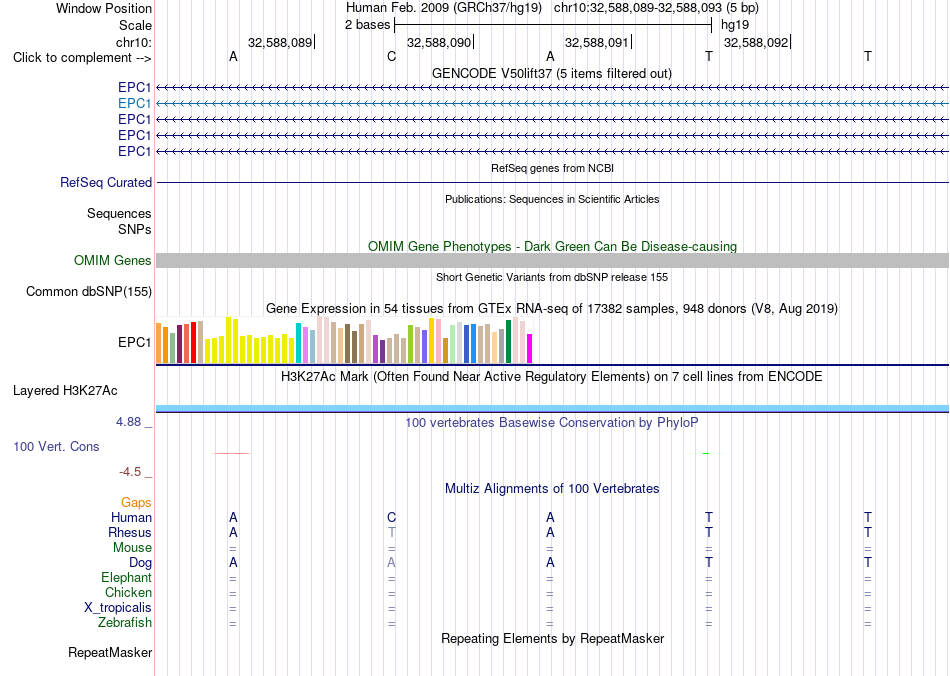Open 'Repeating Elements by RepeatMasker' track title
The image size is (950, 676).
coord(553,639)
